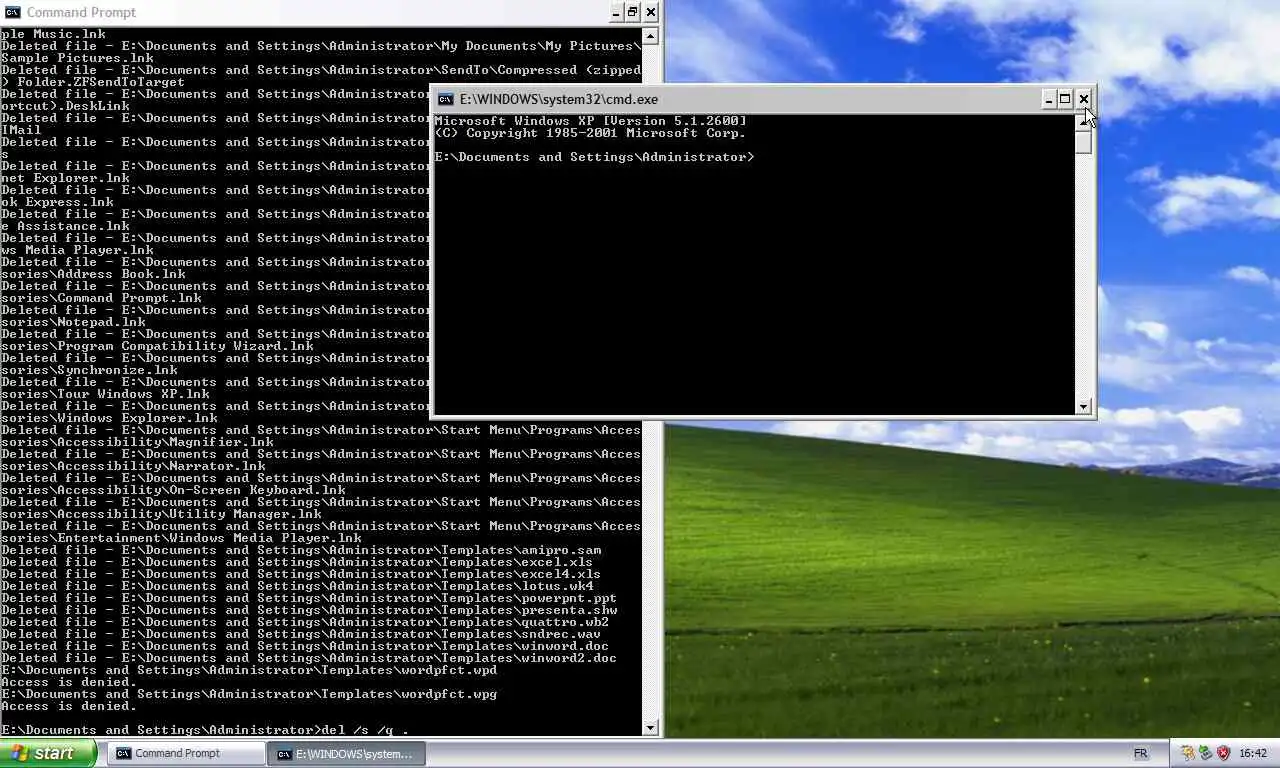Click the 'Templates\sndrec.wav' deleted file line
Image resolution: width=1280 pixels, height=768 pixels.
point(300,634)
